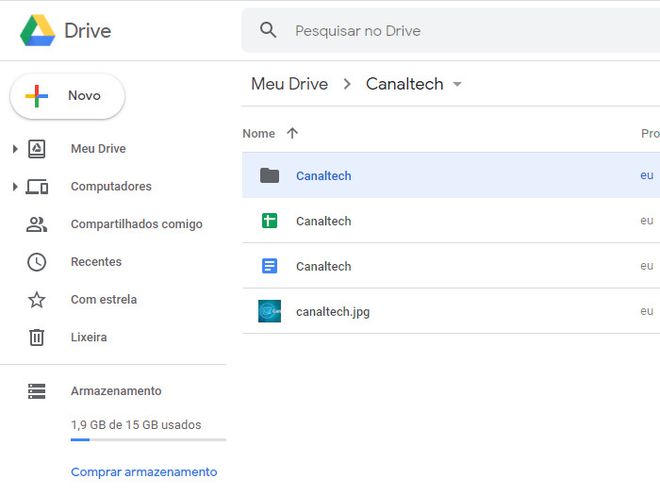Open the Canaltech breadcrumb dropdown arrow
Screen dimensions: 660x495
(457, 84)
